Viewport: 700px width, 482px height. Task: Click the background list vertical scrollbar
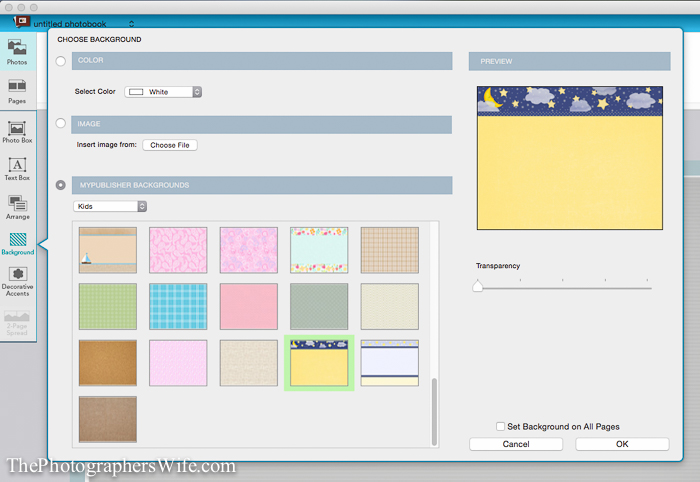click(x=434, y=411)
